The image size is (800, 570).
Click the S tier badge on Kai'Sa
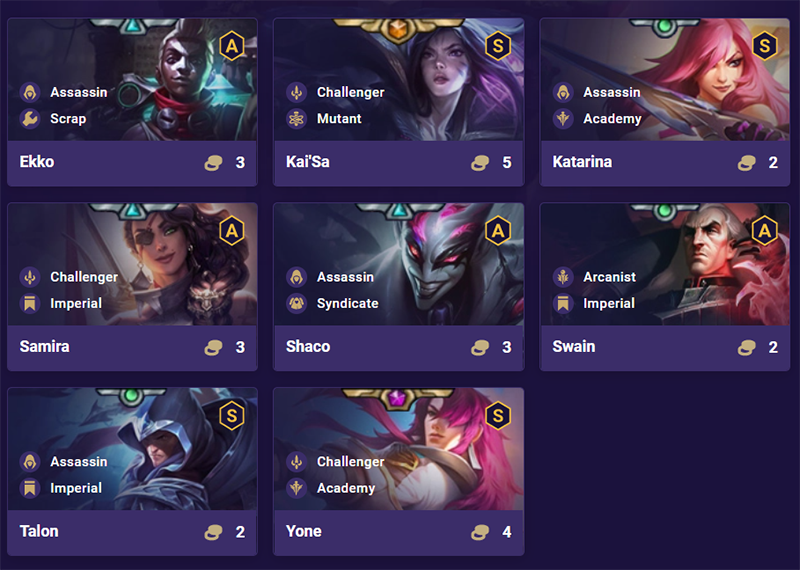(x=498, y=46)
